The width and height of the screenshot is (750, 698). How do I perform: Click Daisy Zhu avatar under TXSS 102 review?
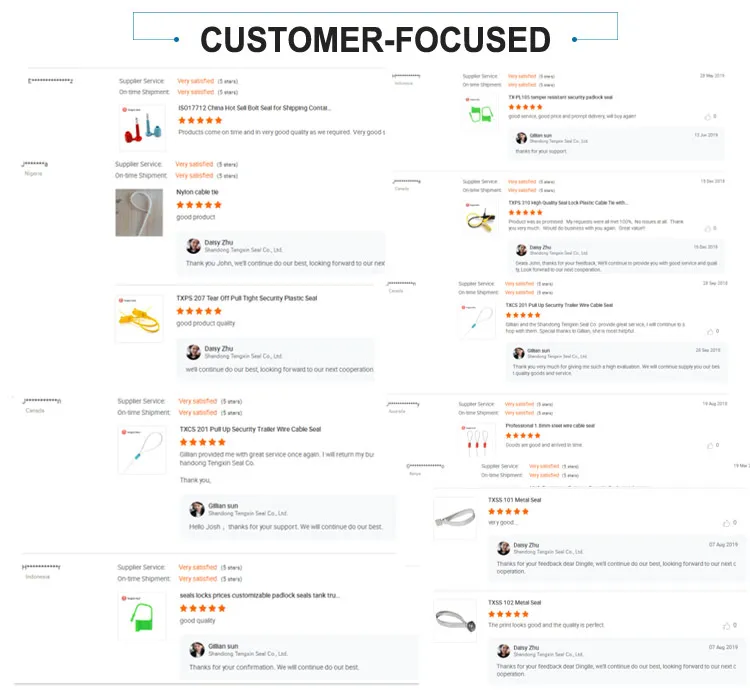click(504, 650)
